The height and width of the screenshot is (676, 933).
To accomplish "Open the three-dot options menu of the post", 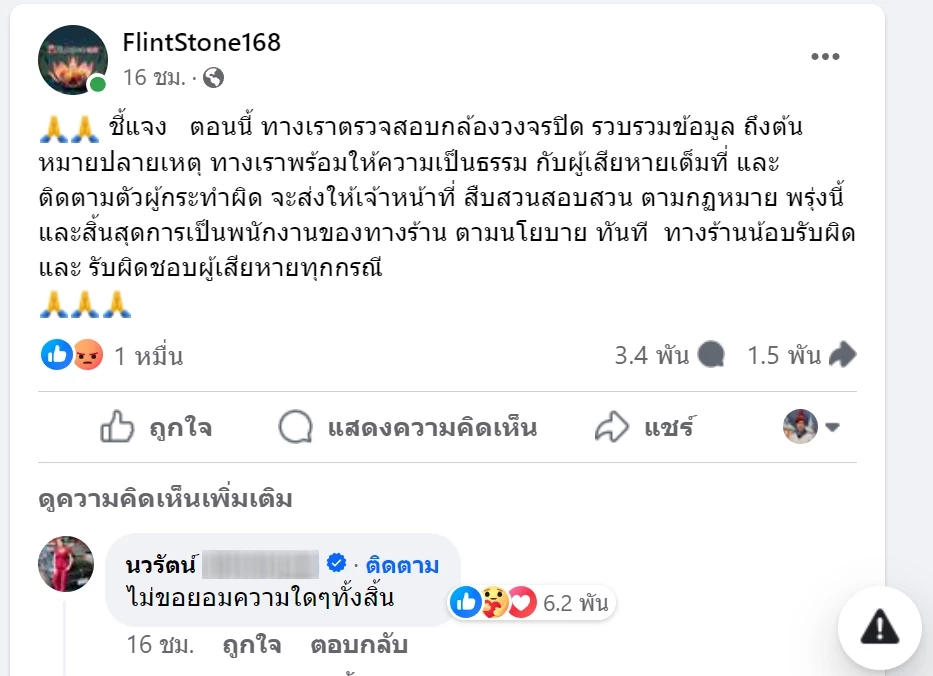I will pyautogui.click(x=826, y=56).
